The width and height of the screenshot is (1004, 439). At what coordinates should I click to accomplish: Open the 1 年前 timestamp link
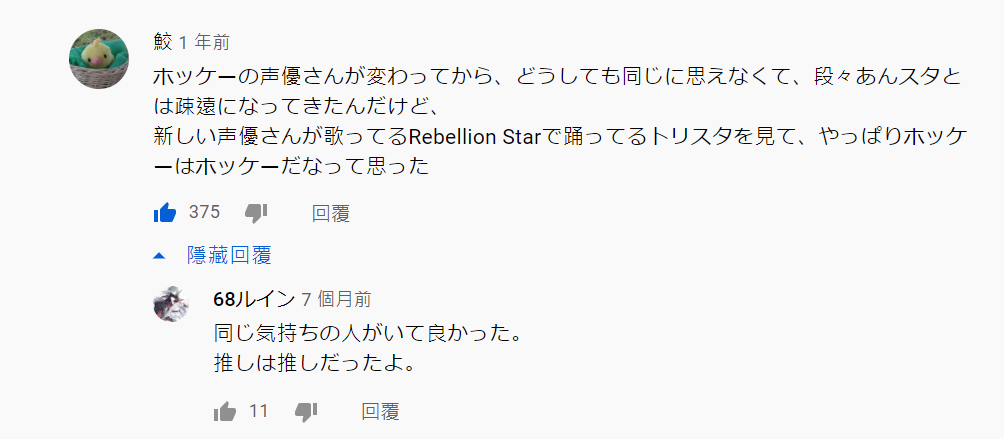click(204, 43)
